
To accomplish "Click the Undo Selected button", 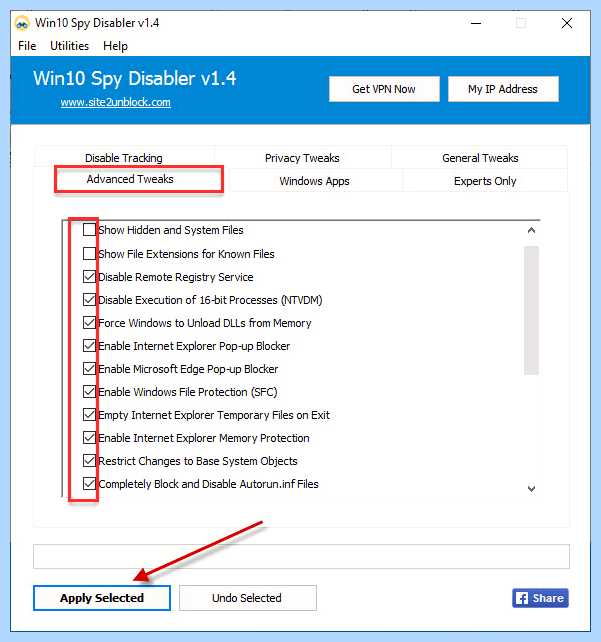I will (247, 598).
